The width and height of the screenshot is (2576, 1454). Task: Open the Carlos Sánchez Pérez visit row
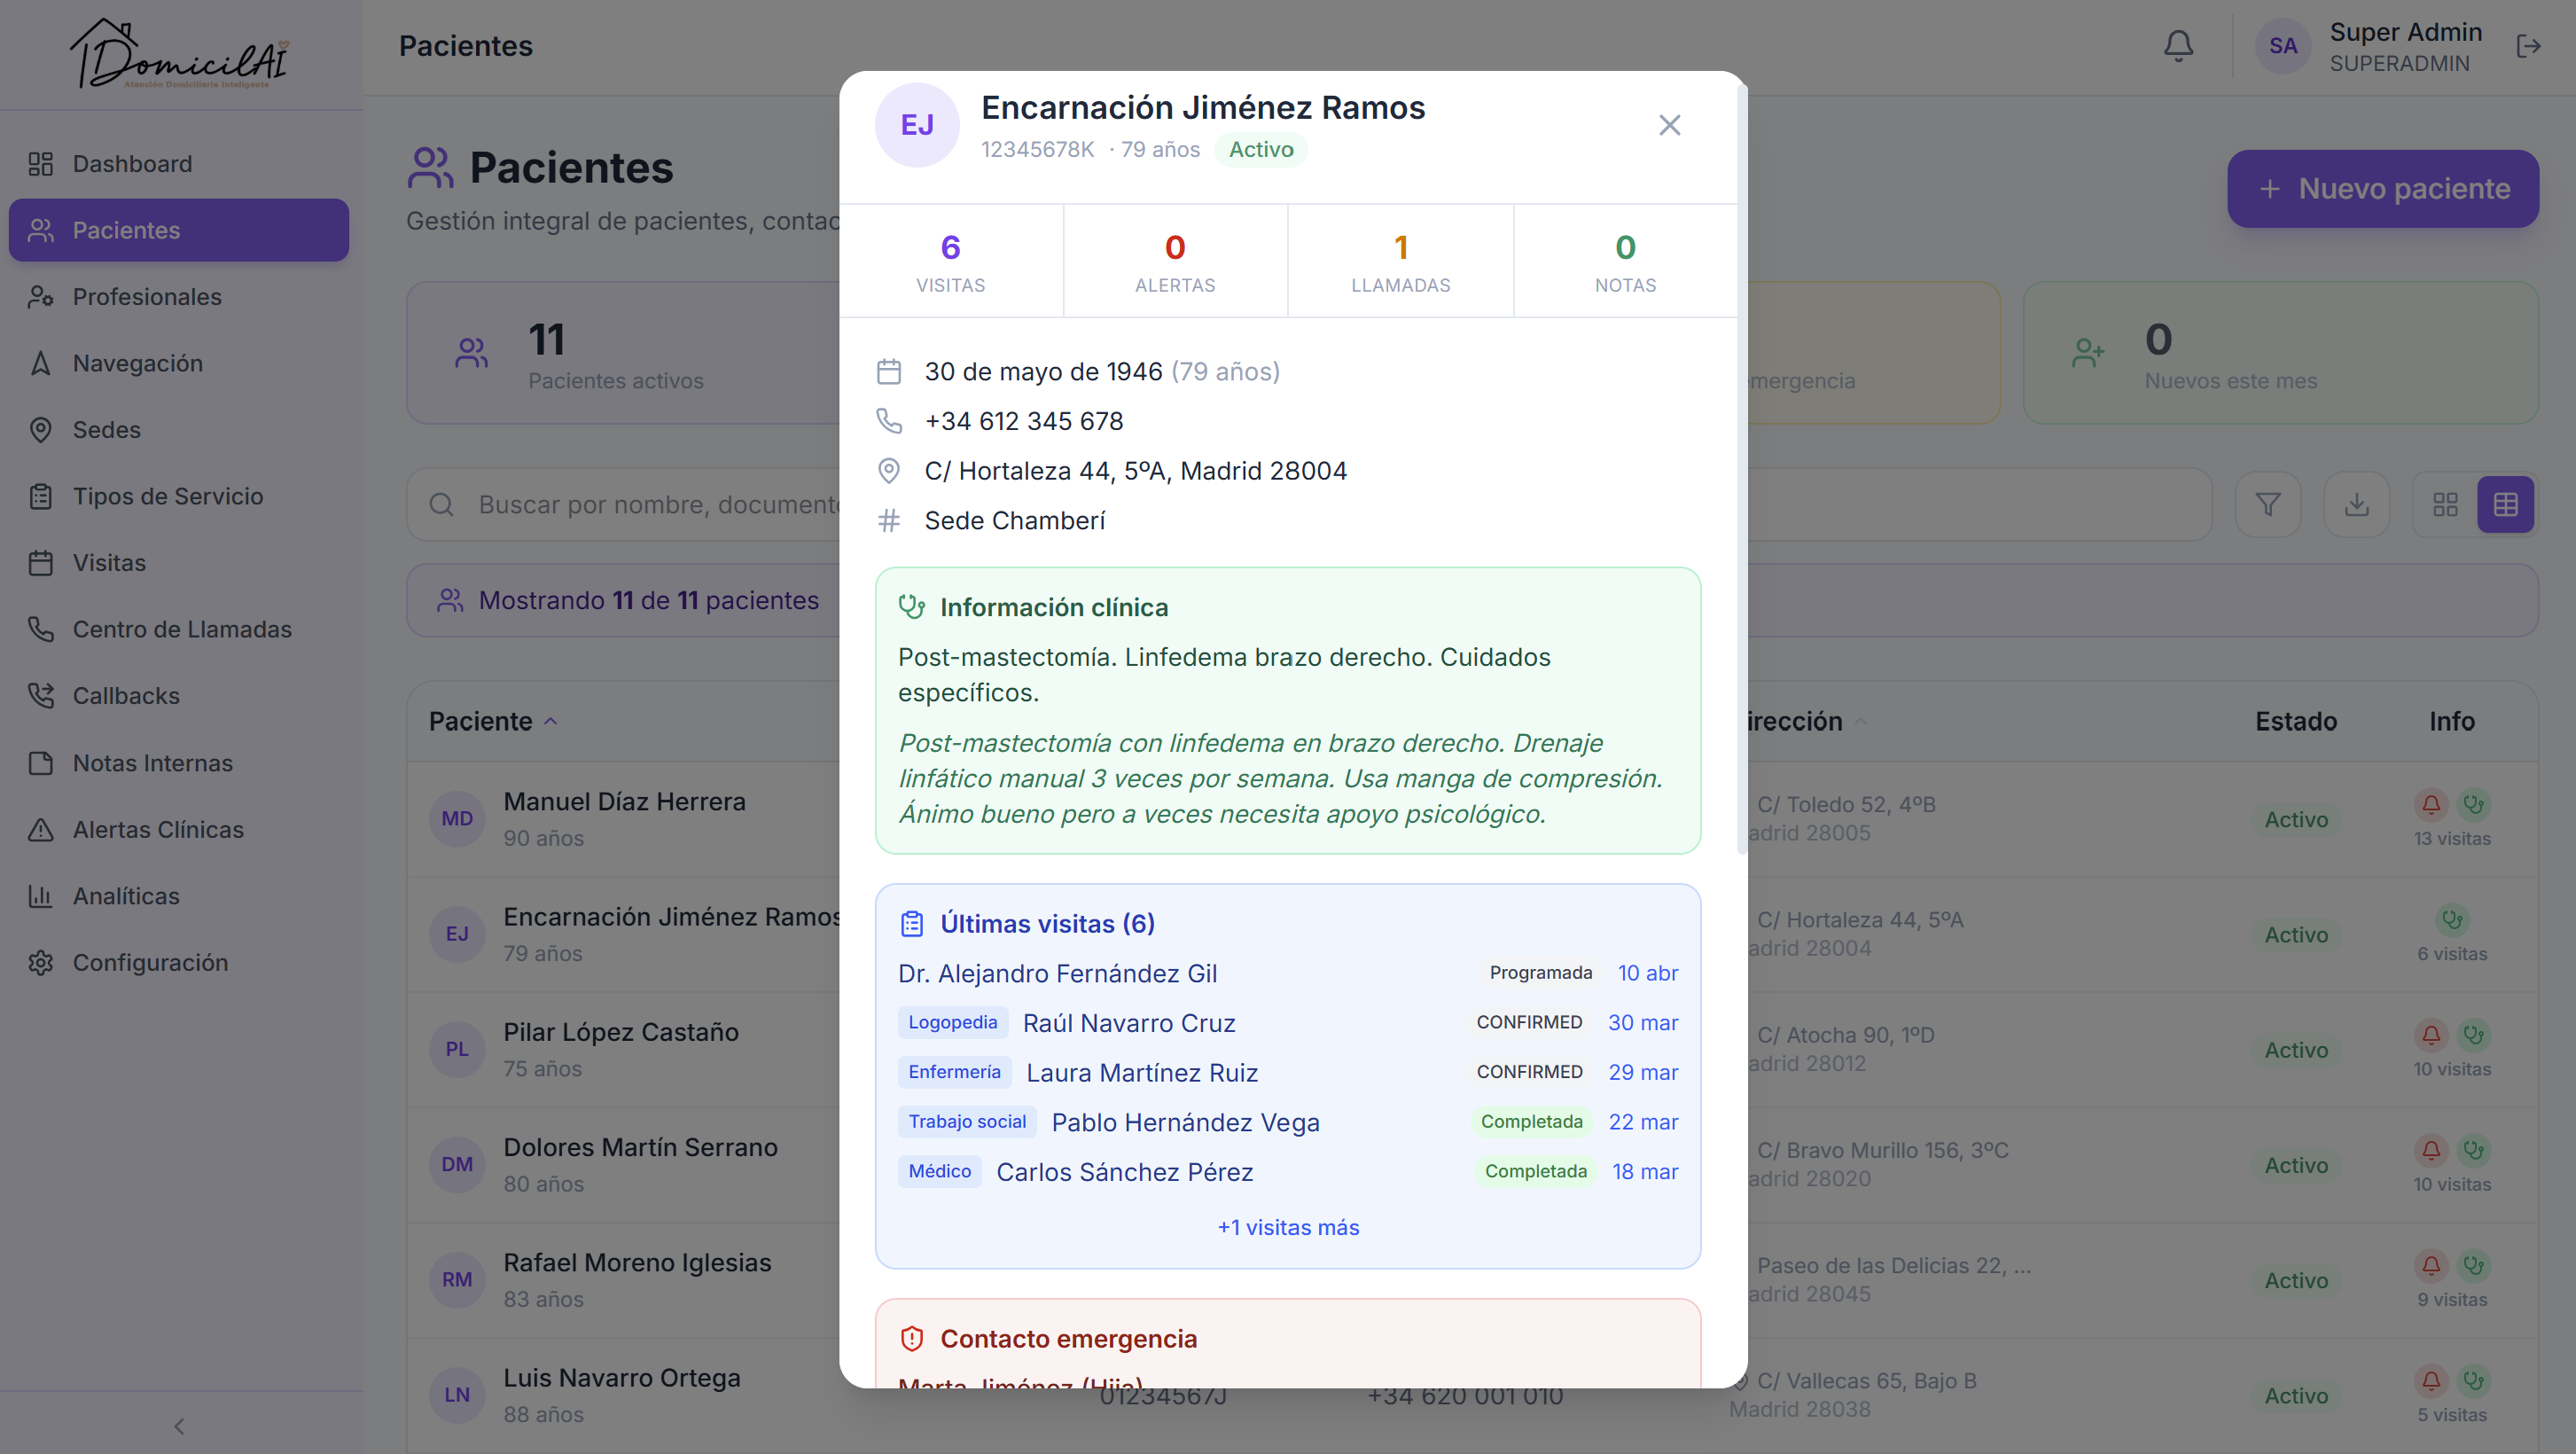[x=1288, y=1172]
